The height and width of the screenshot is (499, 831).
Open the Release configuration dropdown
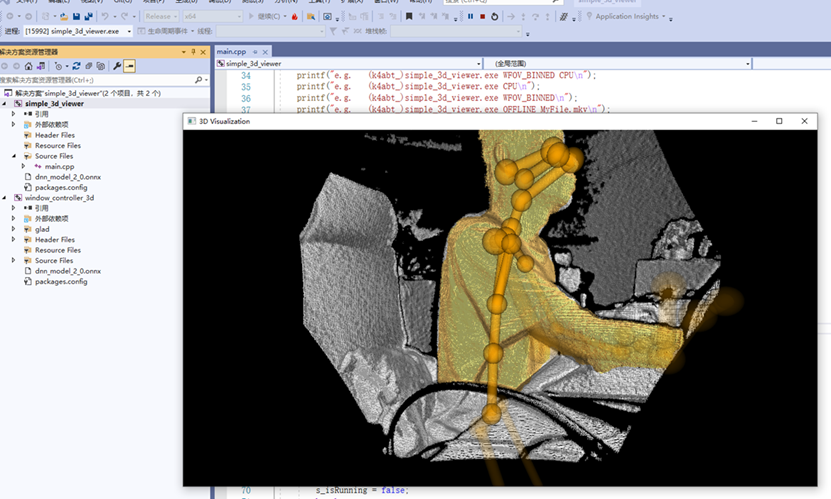click(x=162, y=16)
